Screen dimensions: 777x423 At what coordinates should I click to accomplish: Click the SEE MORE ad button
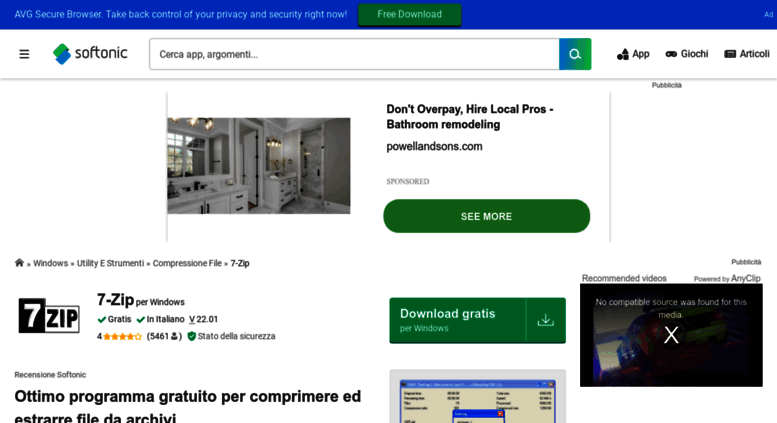487,216
